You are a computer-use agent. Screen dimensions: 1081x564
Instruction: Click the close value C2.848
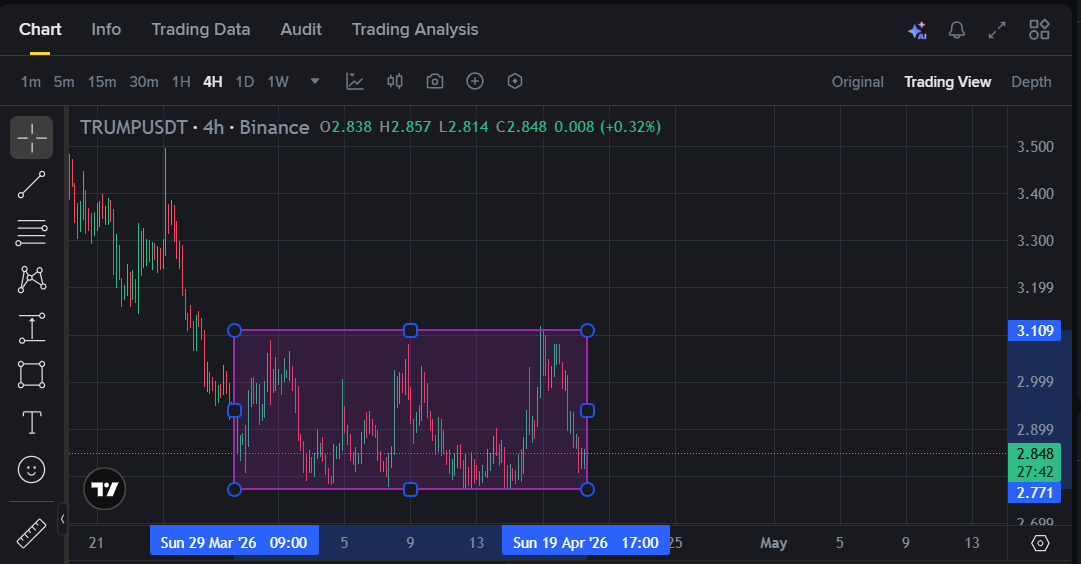pos(521,127)
